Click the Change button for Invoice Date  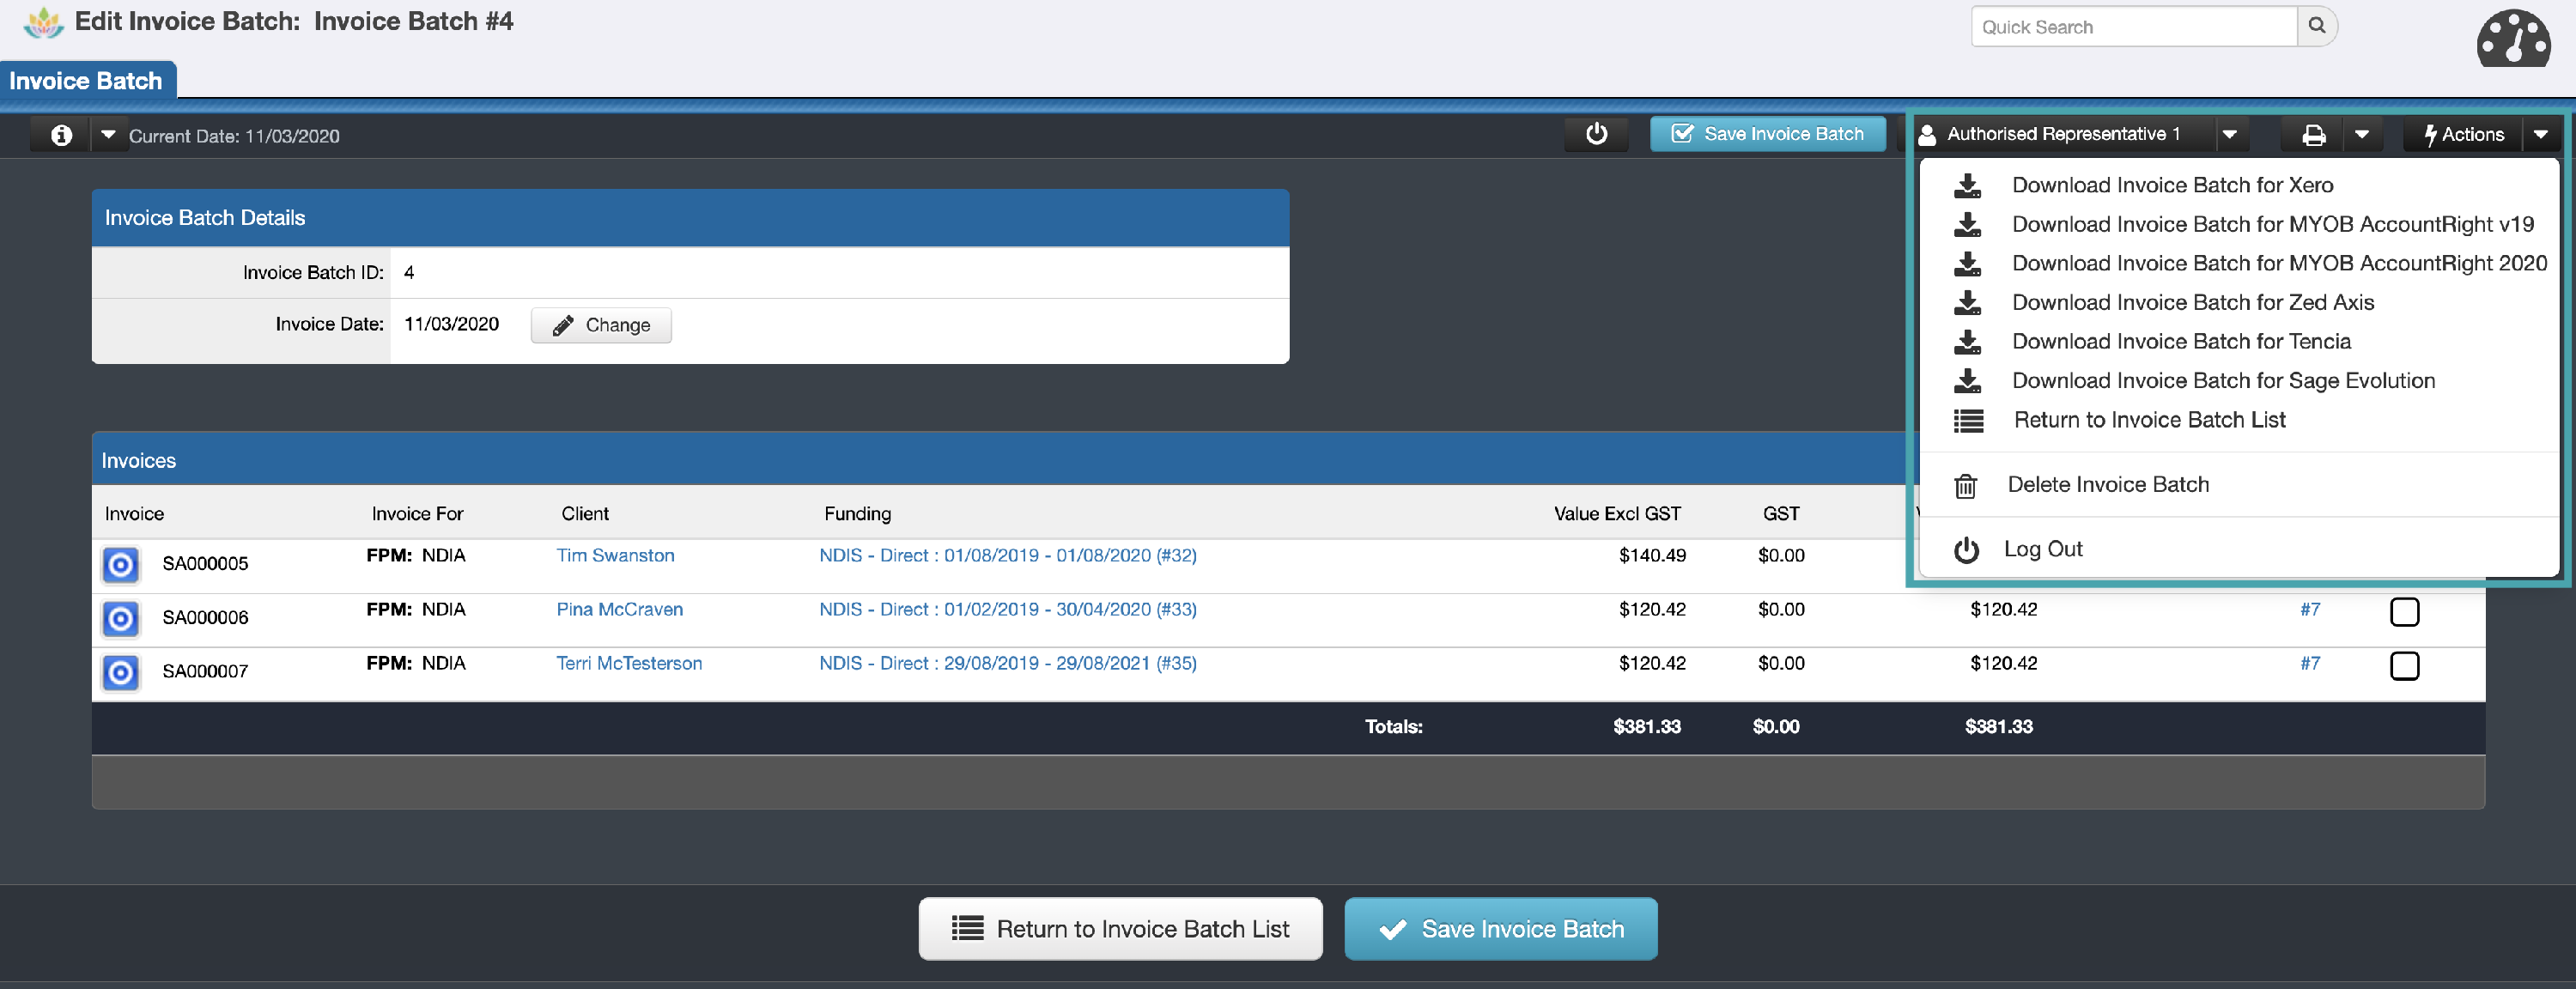(600, 324)
